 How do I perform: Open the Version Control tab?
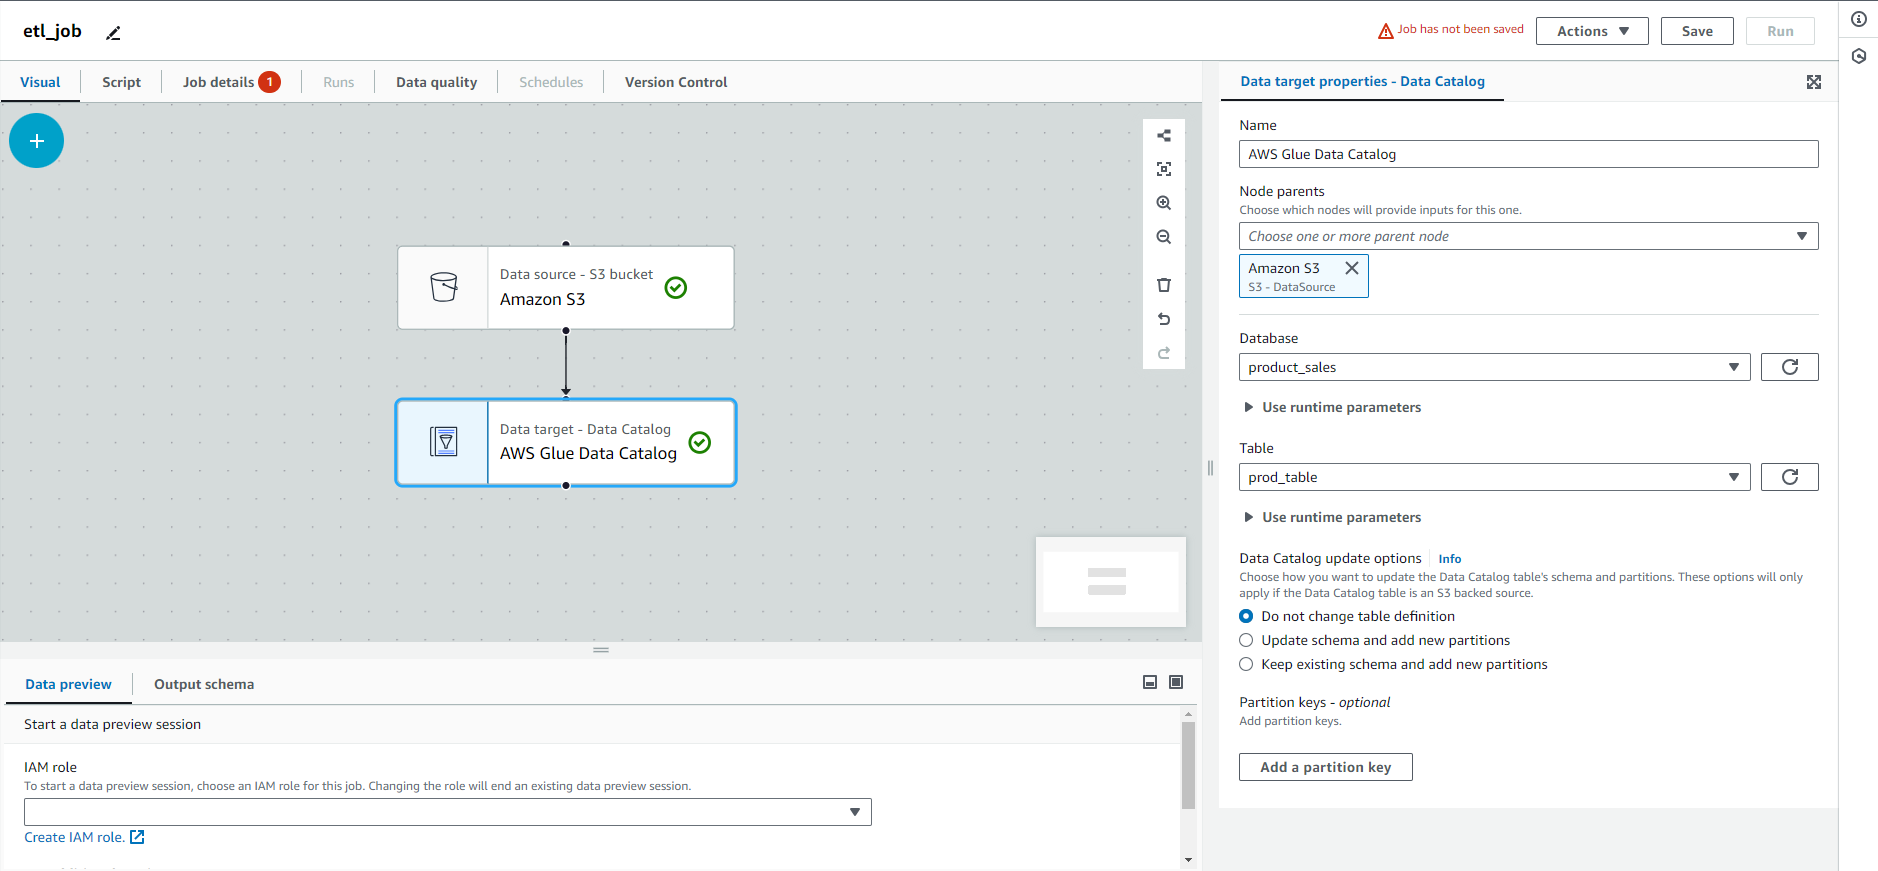[676, 82]
